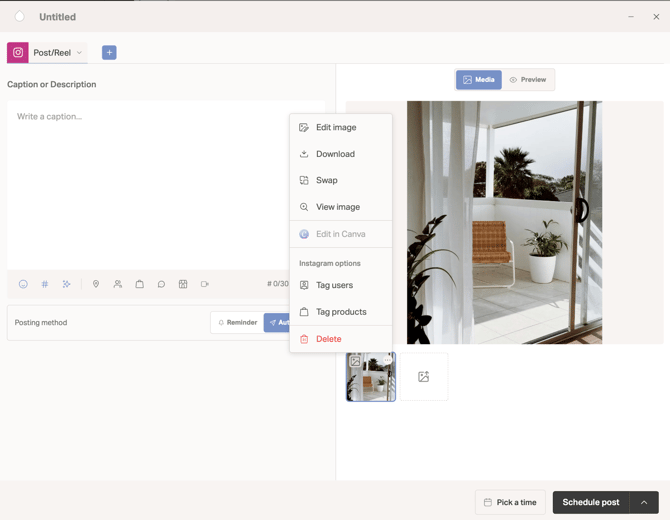Image resolution: width=670 pixels, height=520 pixels.
Task: Click the Instagram logo icon
Action: [18, 53]
